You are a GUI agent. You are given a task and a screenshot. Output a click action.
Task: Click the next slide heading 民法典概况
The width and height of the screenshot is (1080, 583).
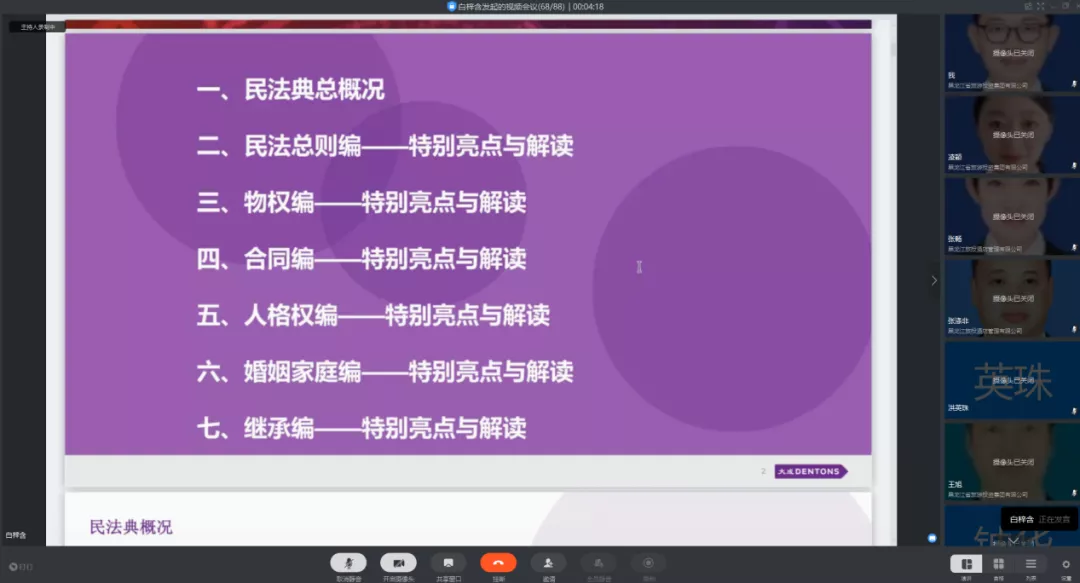(131, 527)
